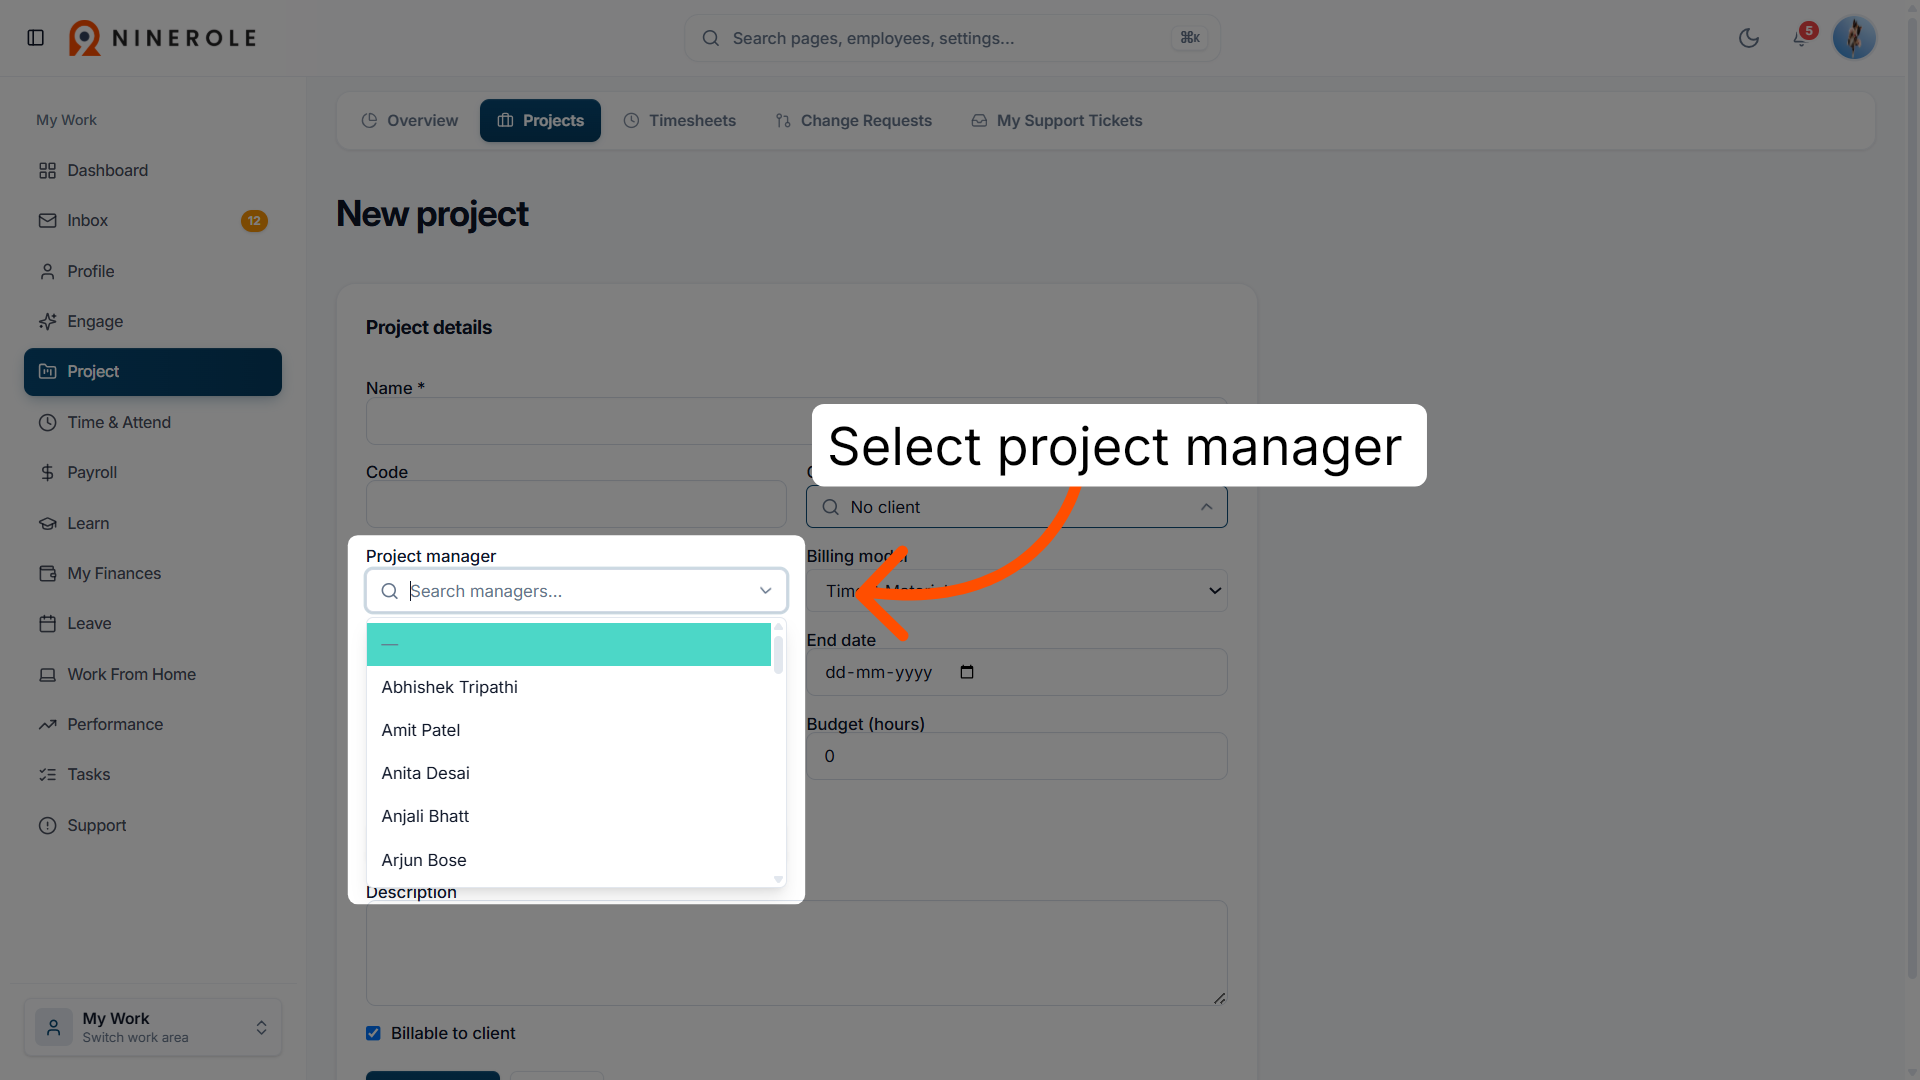Focus the global search bar

952,38
